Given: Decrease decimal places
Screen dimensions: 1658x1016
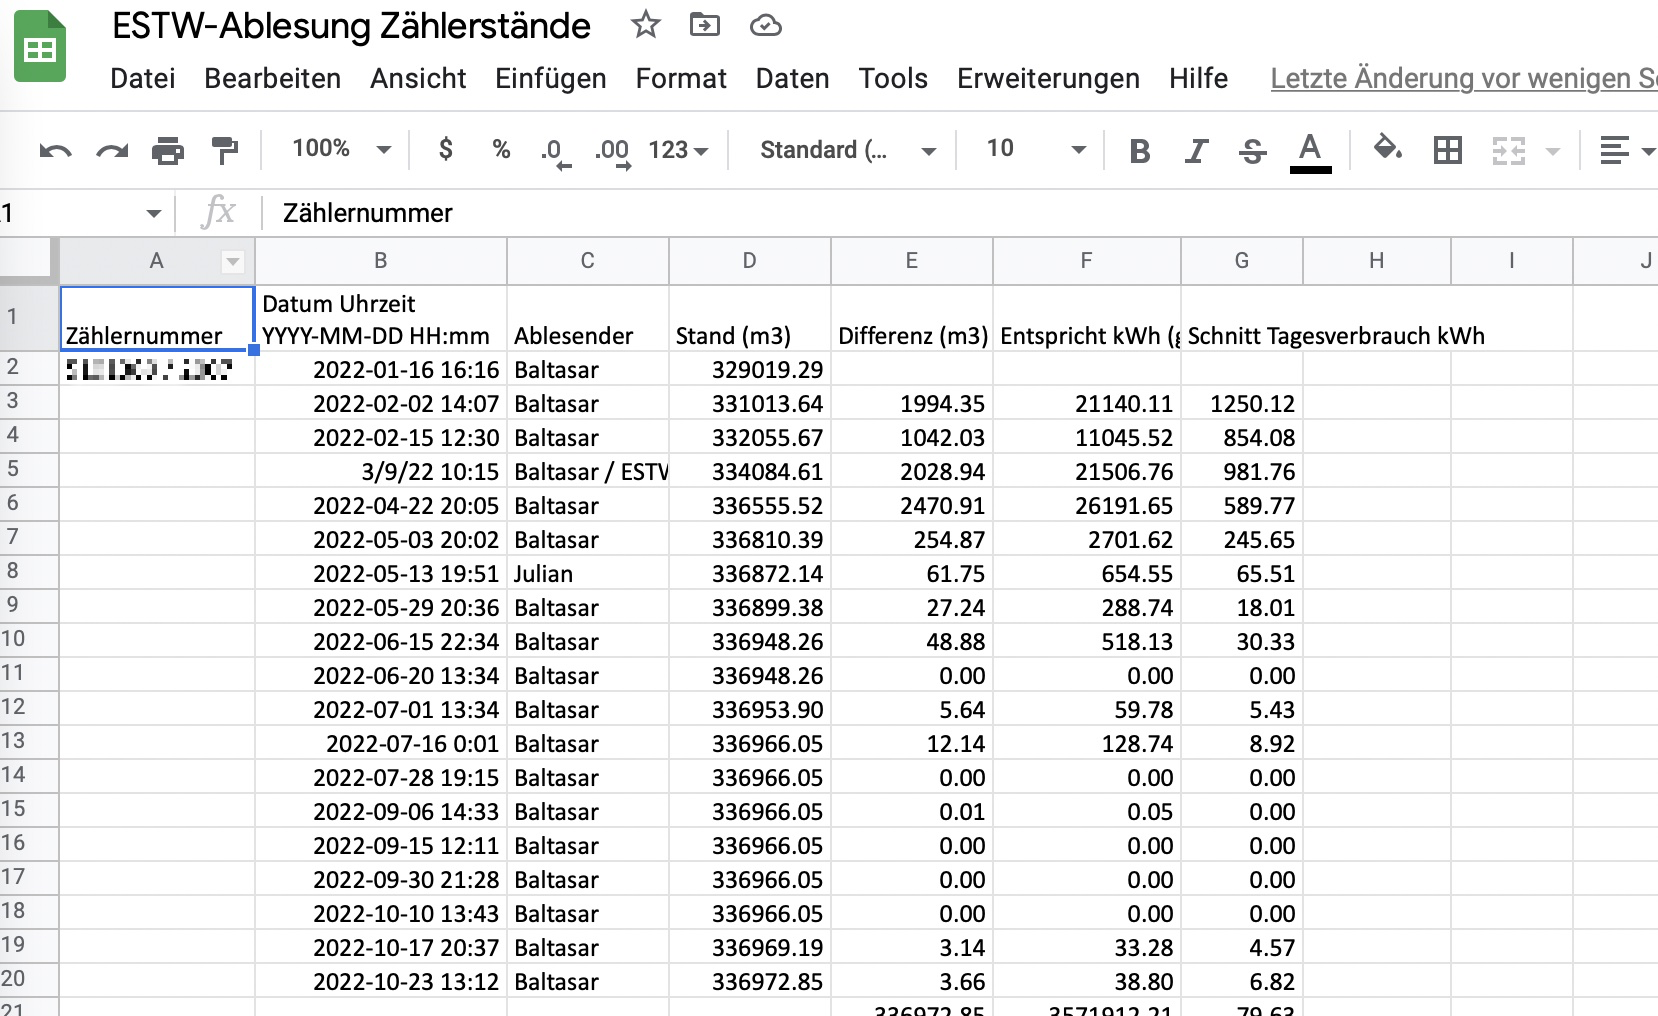Looking at the screenshot, I should tap(554, 152).
